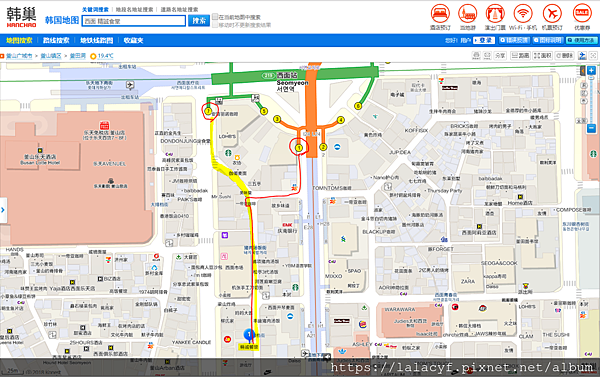This screenshot has width=600, height=377.
Task: Click subway exit marker 1
Action: tap(299, 147)
